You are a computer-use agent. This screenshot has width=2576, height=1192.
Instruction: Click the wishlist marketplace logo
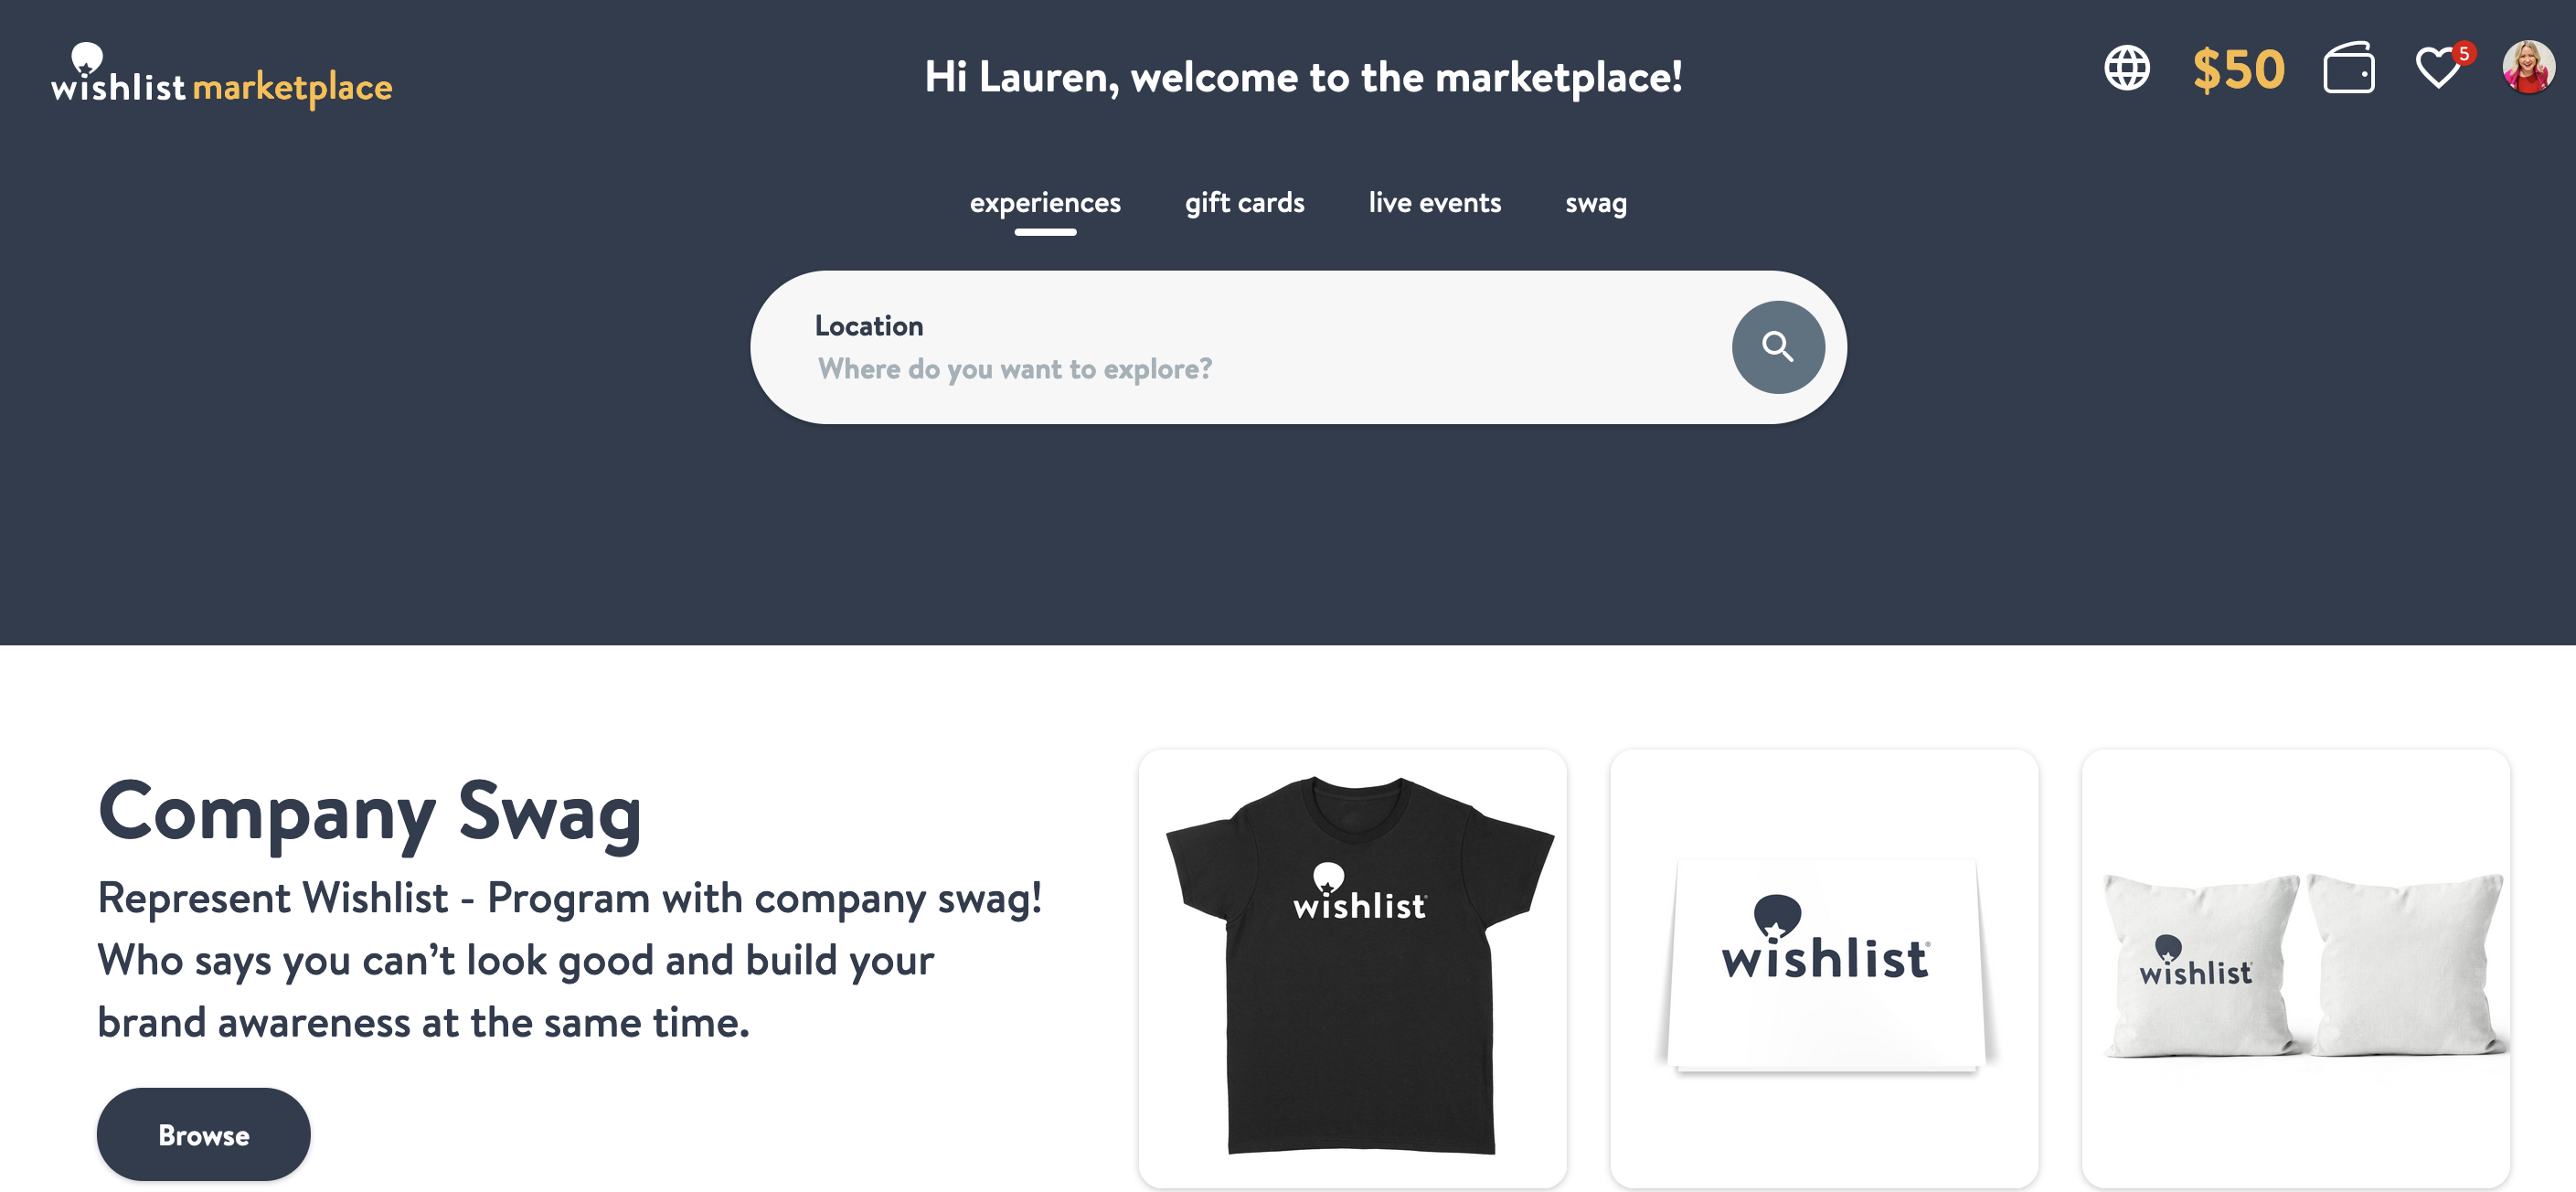221,75
